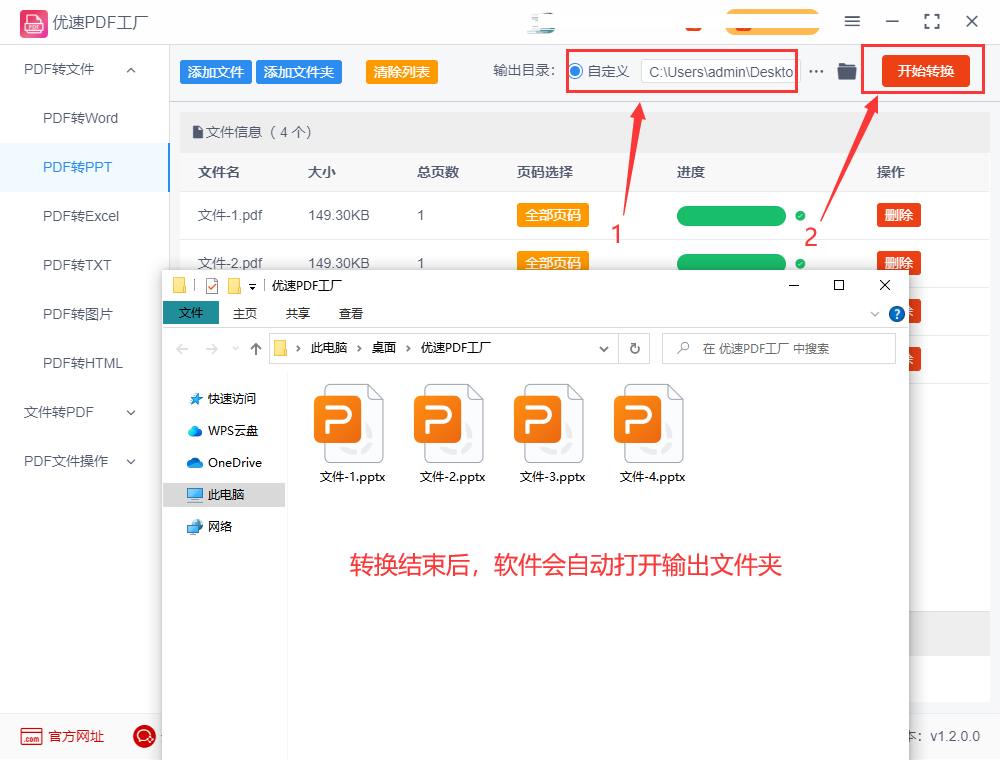Click the green completion check for 文件-1.pdf
This screenshot has height=760, width=1000.
800,216
